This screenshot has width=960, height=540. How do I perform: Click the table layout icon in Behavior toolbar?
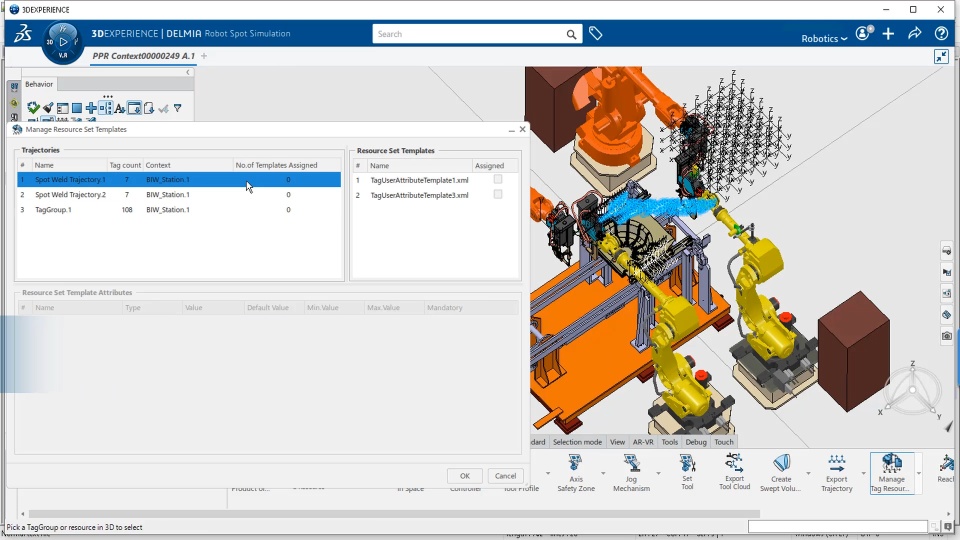pos(62,108)
